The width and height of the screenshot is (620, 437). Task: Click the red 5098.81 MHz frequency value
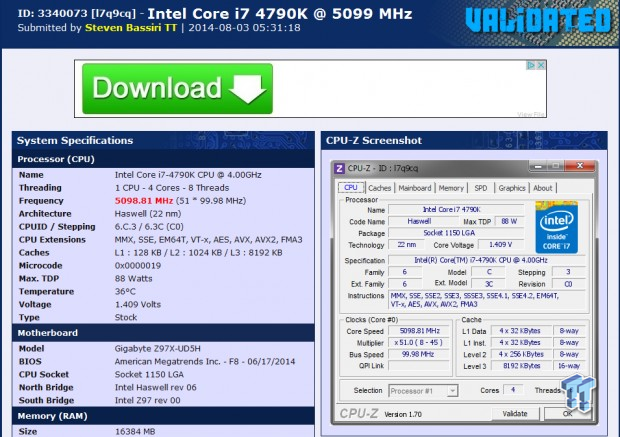[144, 201]
